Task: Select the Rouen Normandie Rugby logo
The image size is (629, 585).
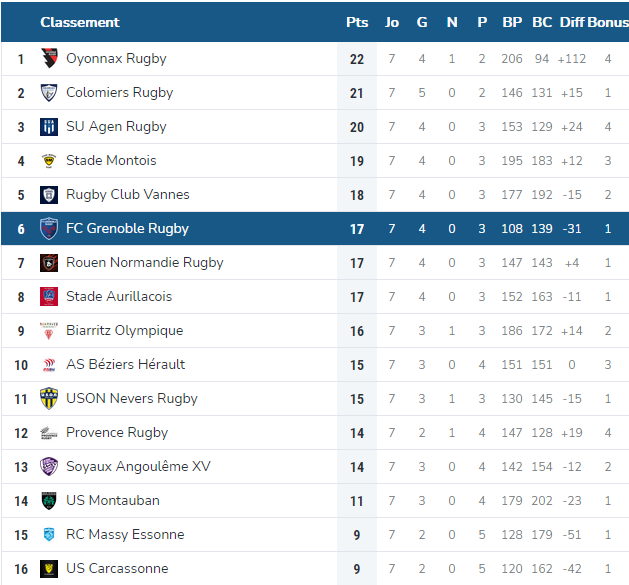Action: pos(49,263)
